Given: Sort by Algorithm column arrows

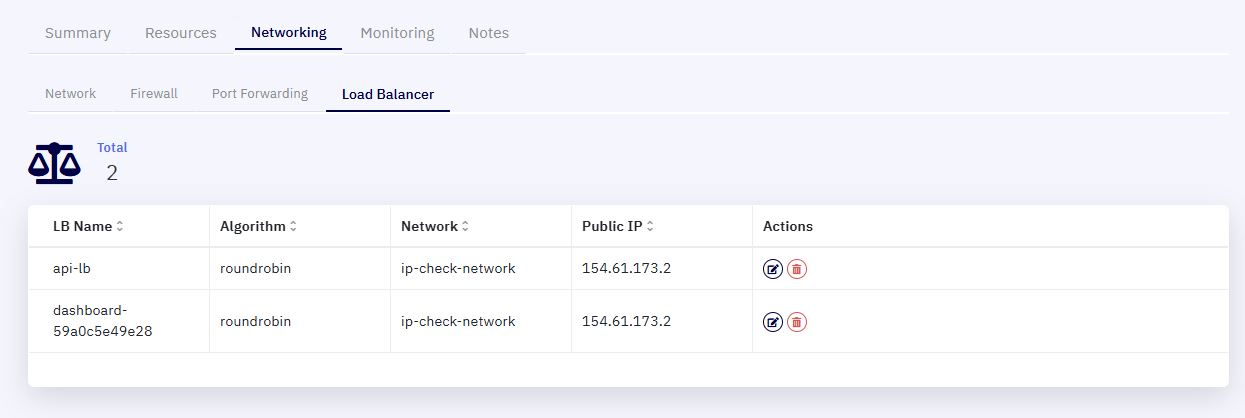Looking at the screenshot, I should coord(293,227).
